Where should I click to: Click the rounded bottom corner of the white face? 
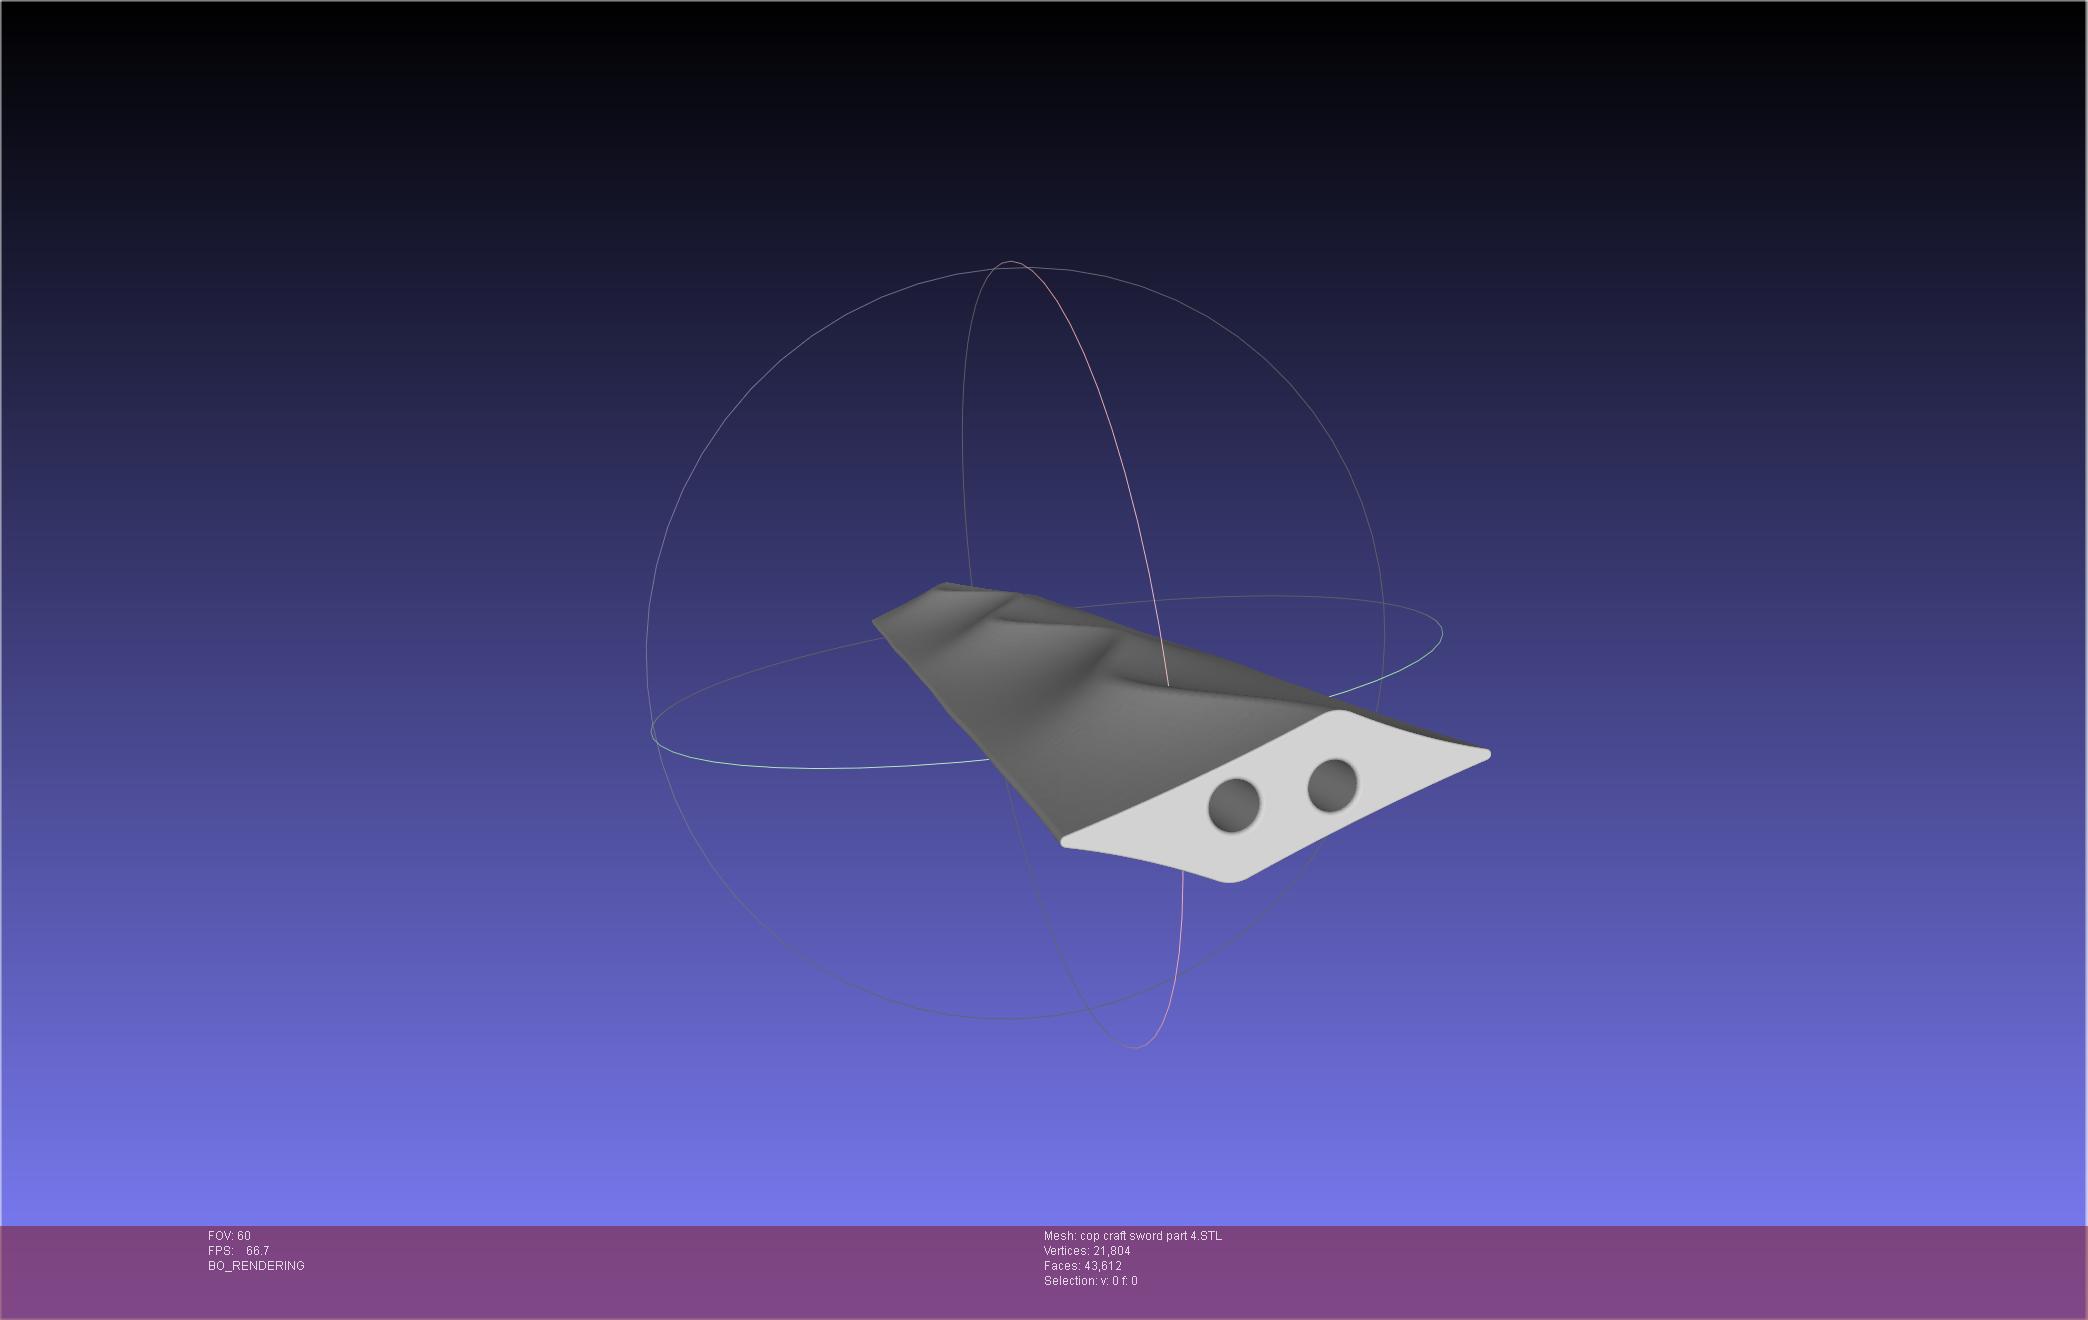(1232, 879)
